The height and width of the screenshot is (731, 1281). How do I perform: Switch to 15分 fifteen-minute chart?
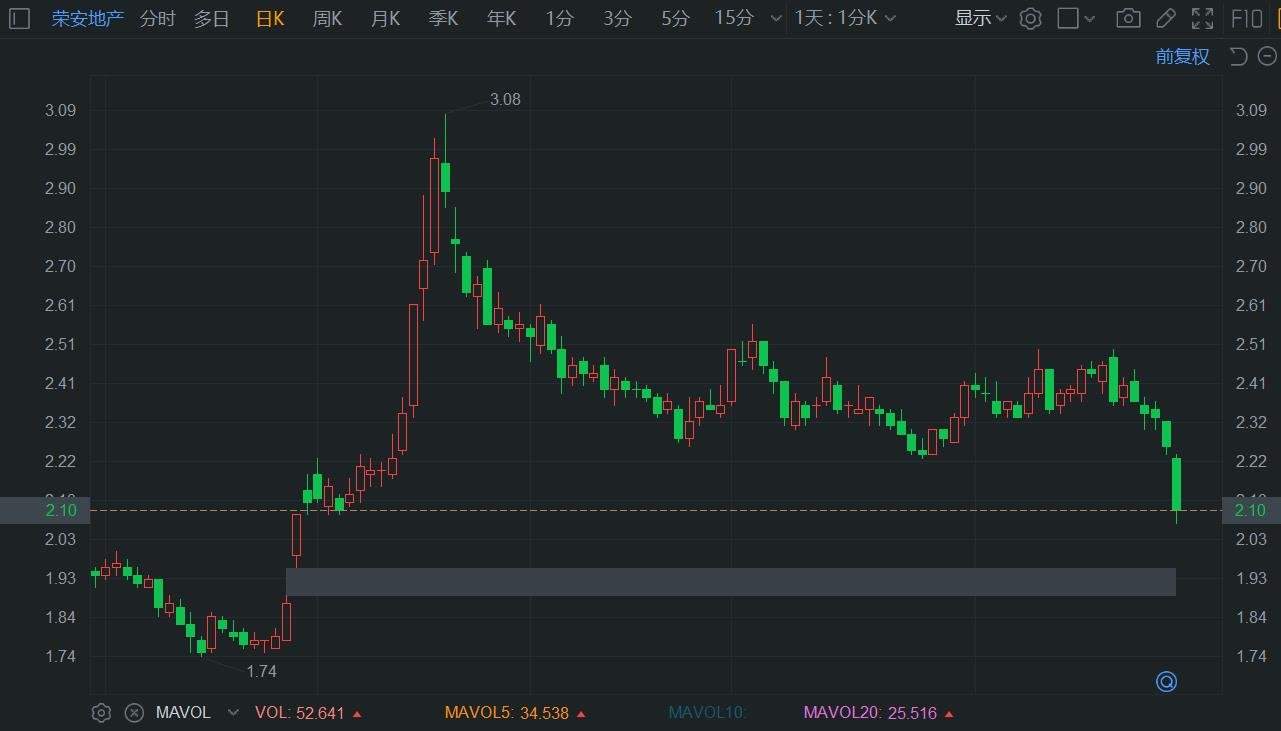(734, 18)
